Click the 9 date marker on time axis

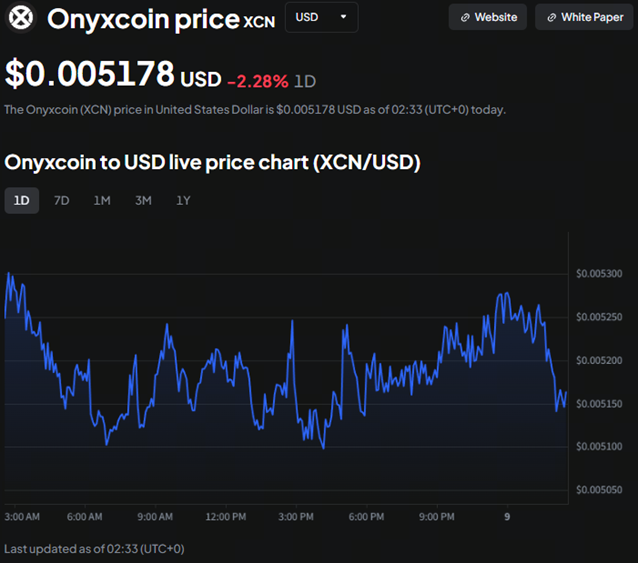pyautogui.click(x=507, y=517)
